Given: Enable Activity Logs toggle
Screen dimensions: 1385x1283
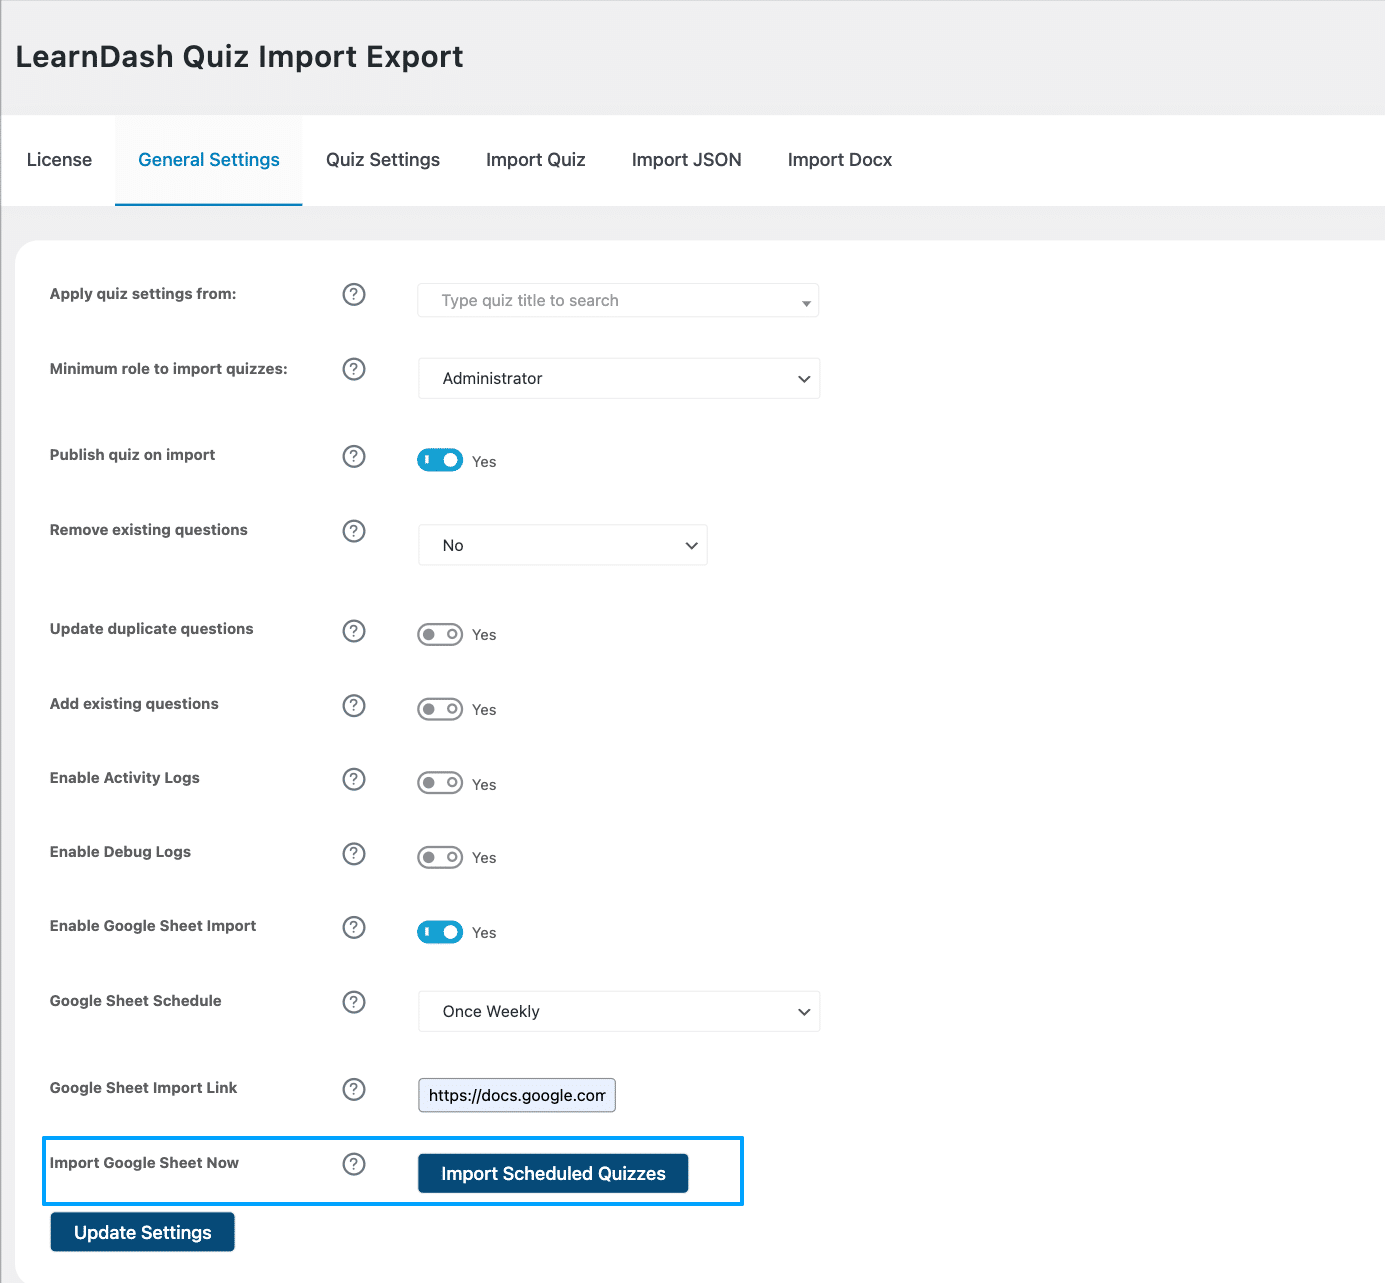Looking at the screenshot, I should point(440,783).
